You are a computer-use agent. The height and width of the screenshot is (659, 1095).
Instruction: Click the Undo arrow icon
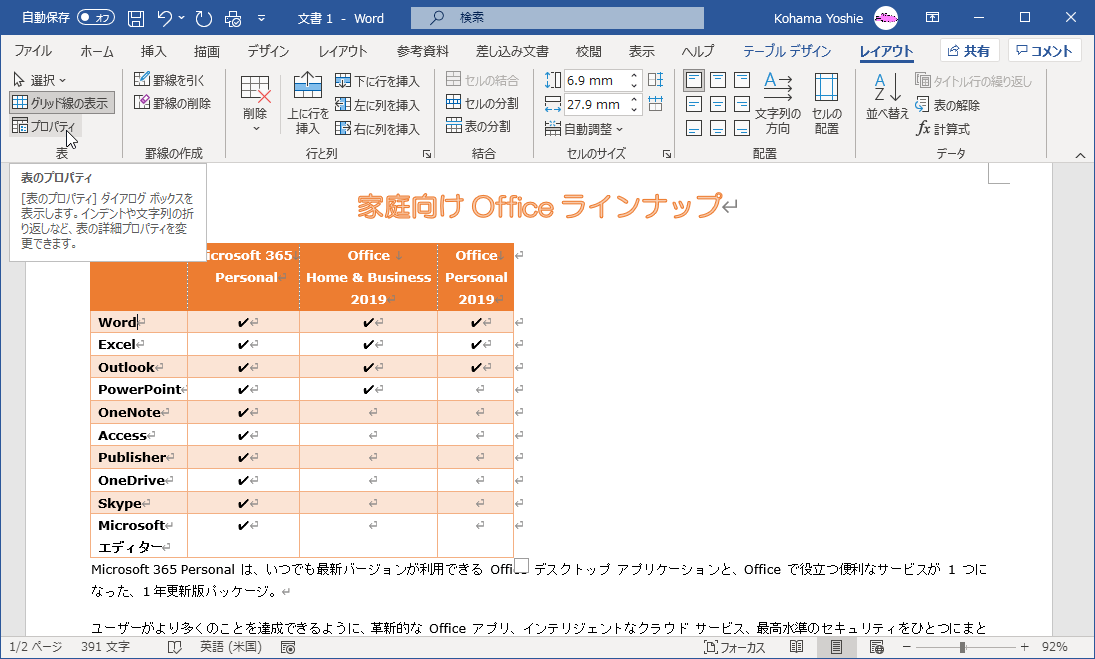point(165,18)
